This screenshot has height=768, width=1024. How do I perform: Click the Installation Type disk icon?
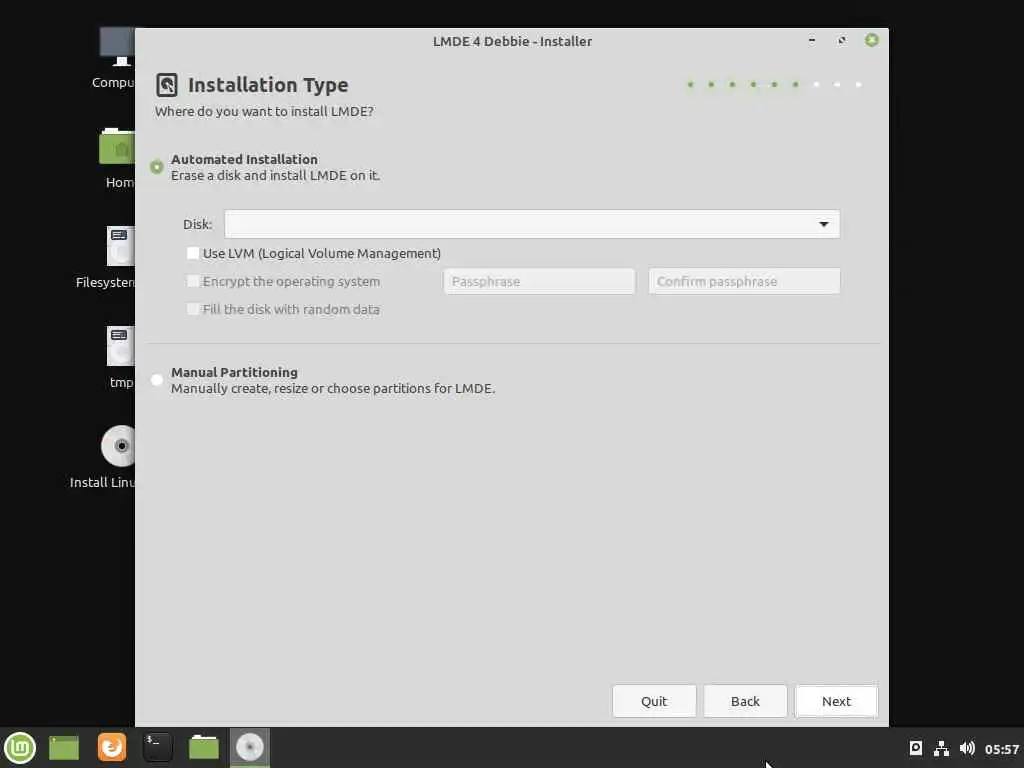[x=167, y=85]
